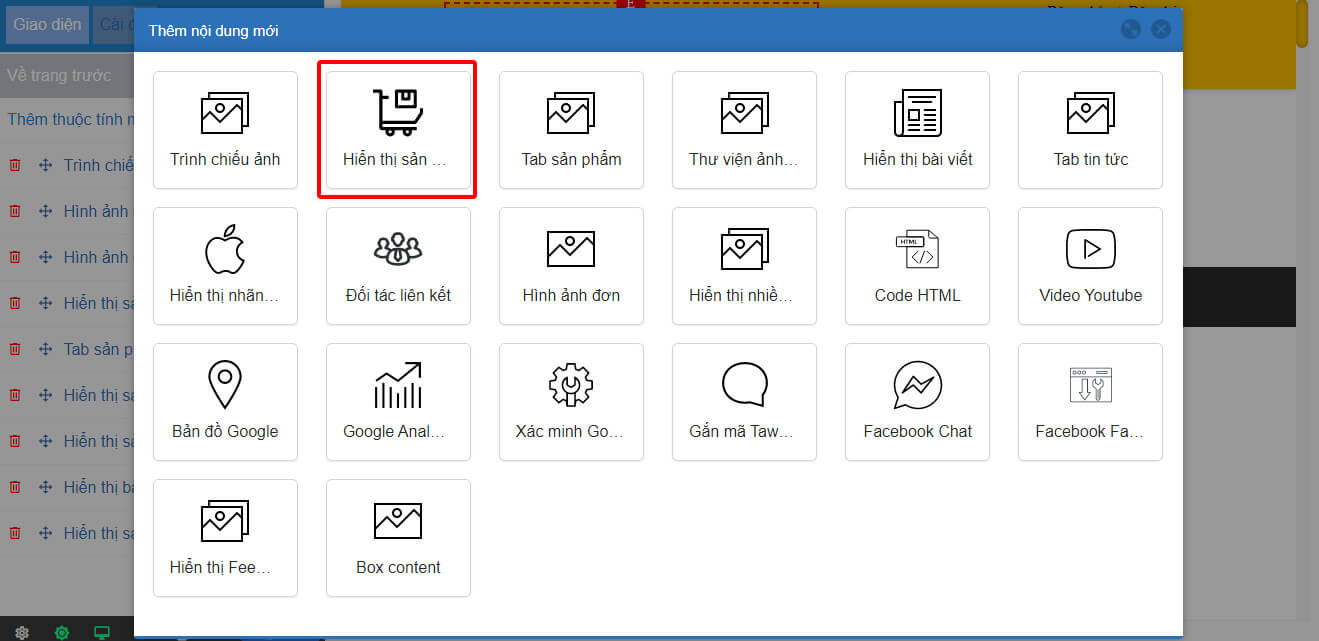The height and width of the screenshot is (641, 1319).
Task: Add the Video Youtube block
Action: (1090, 266)
